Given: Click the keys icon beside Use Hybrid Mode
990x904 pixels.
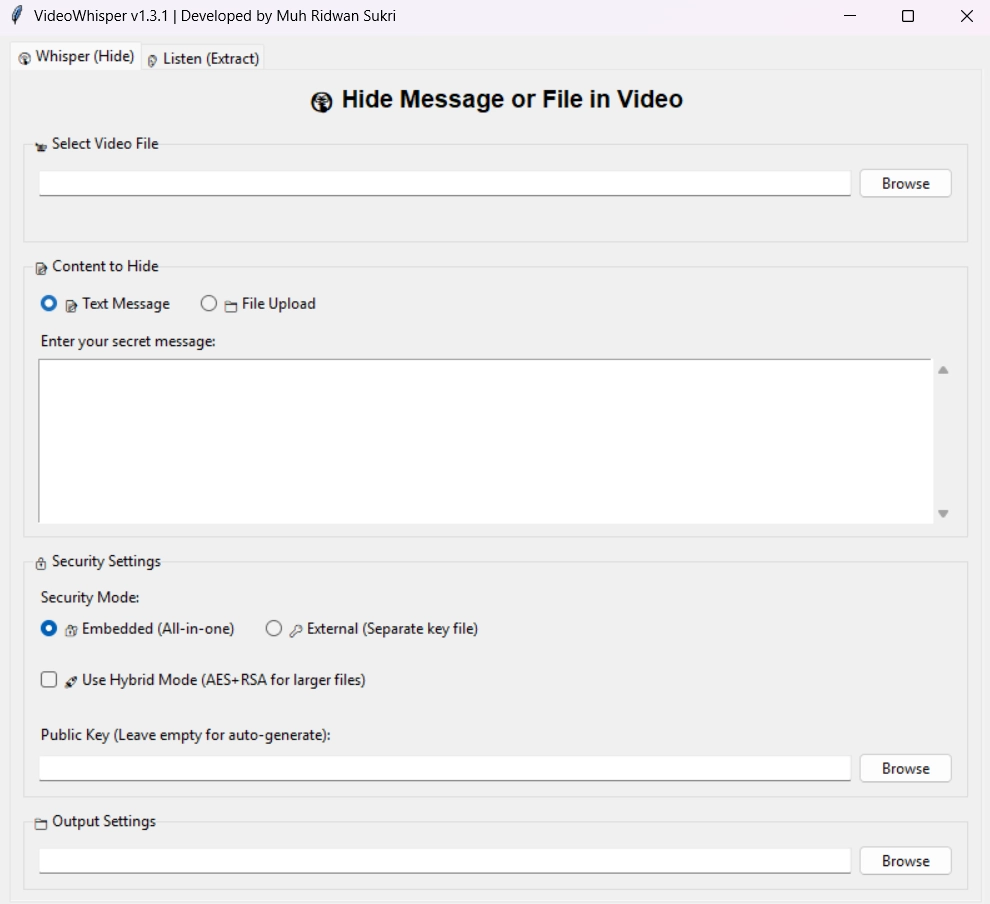Looking at the screenshot, I should 69,680.
